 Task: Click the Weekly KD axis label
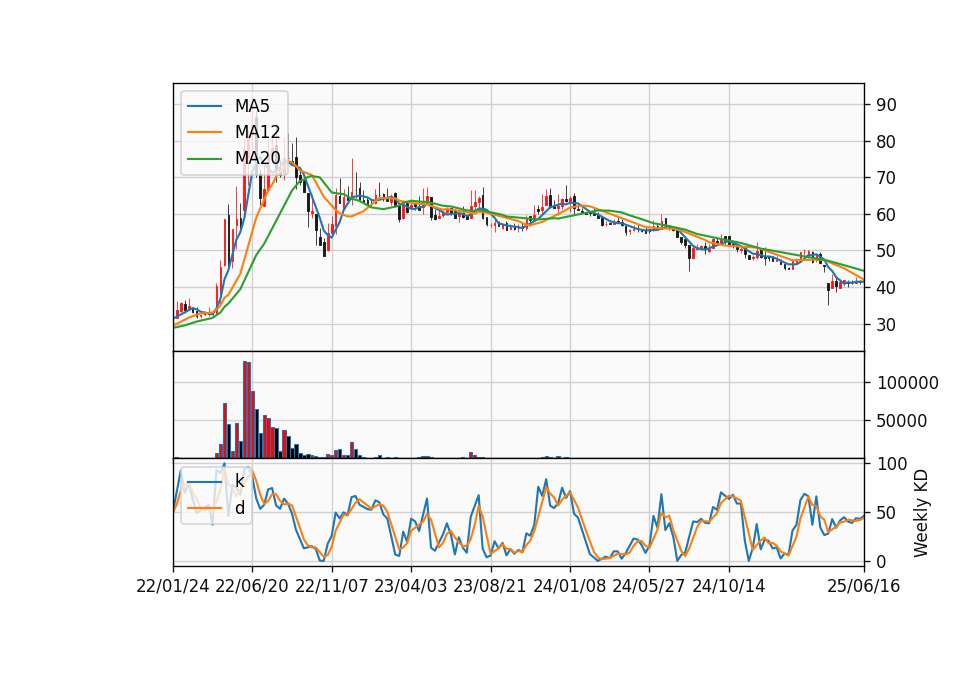[921, 513]
